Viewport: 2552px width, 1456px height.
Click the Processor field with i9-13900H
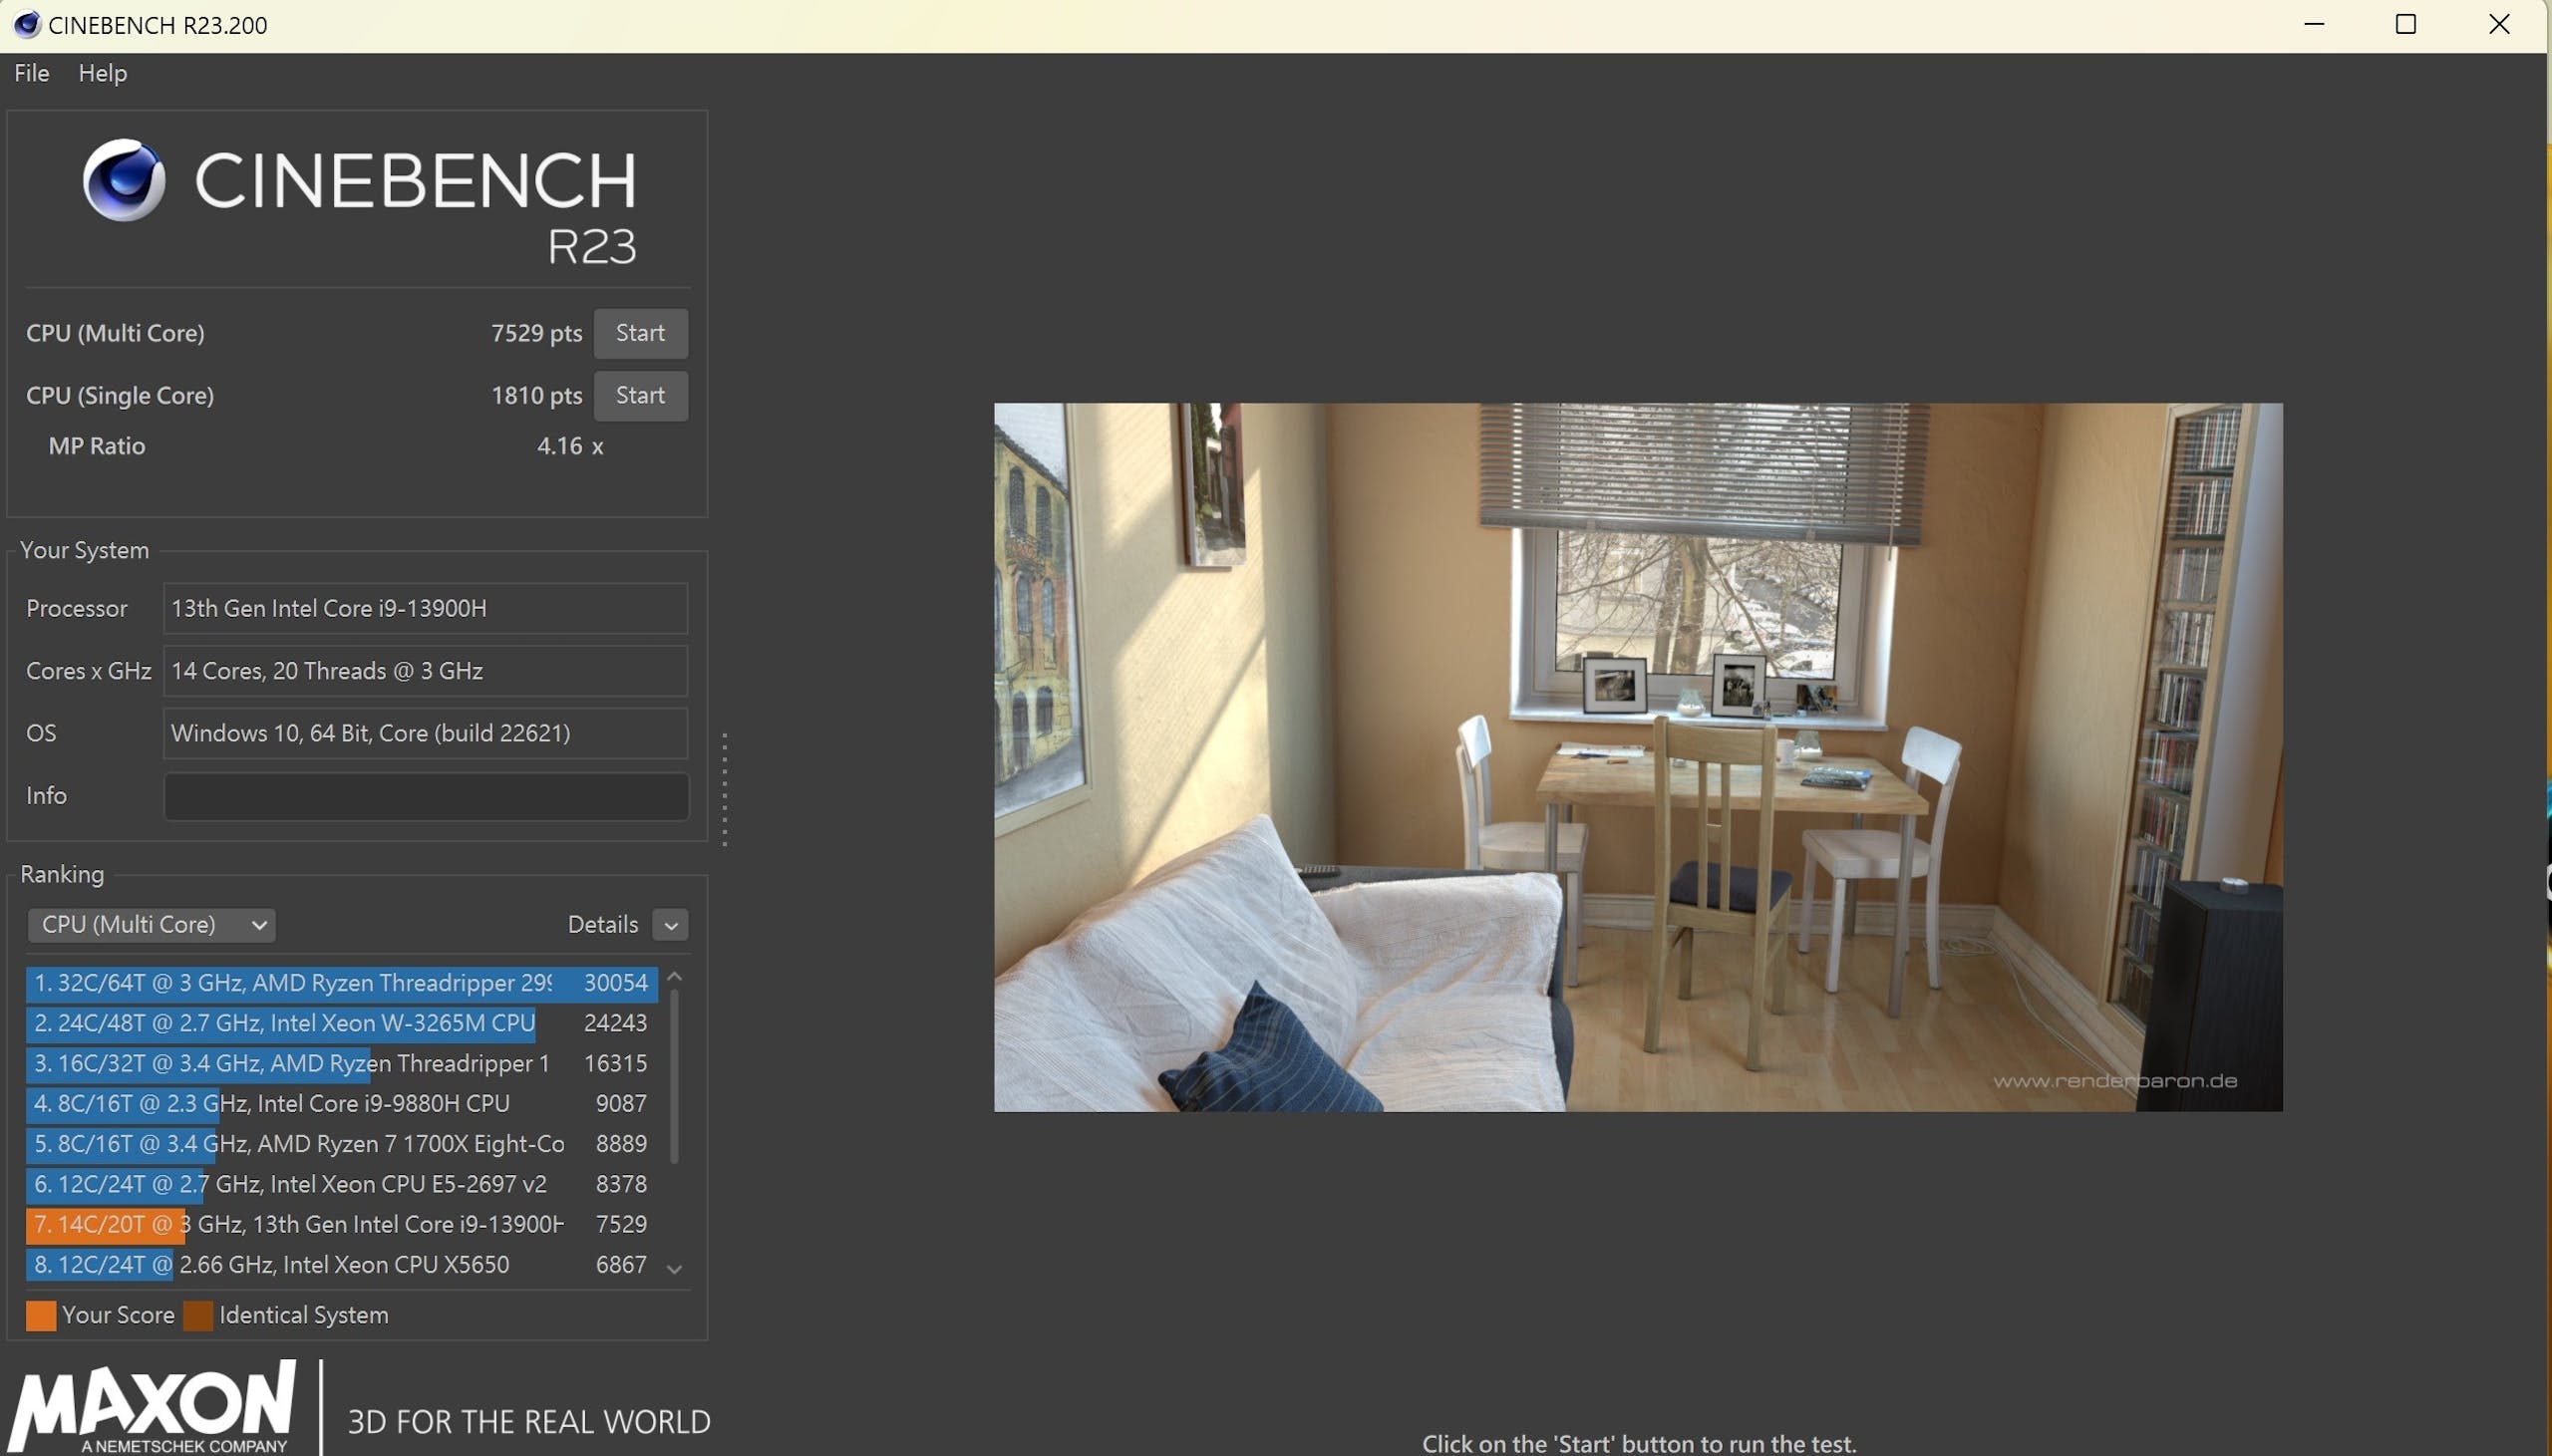(425, 608)
